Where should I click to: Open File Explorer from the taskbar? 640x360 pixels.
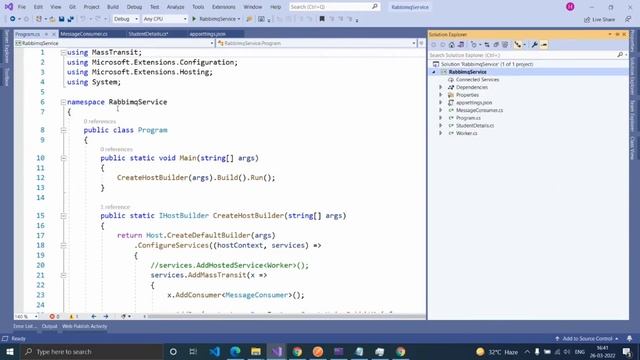coord(256,351)
